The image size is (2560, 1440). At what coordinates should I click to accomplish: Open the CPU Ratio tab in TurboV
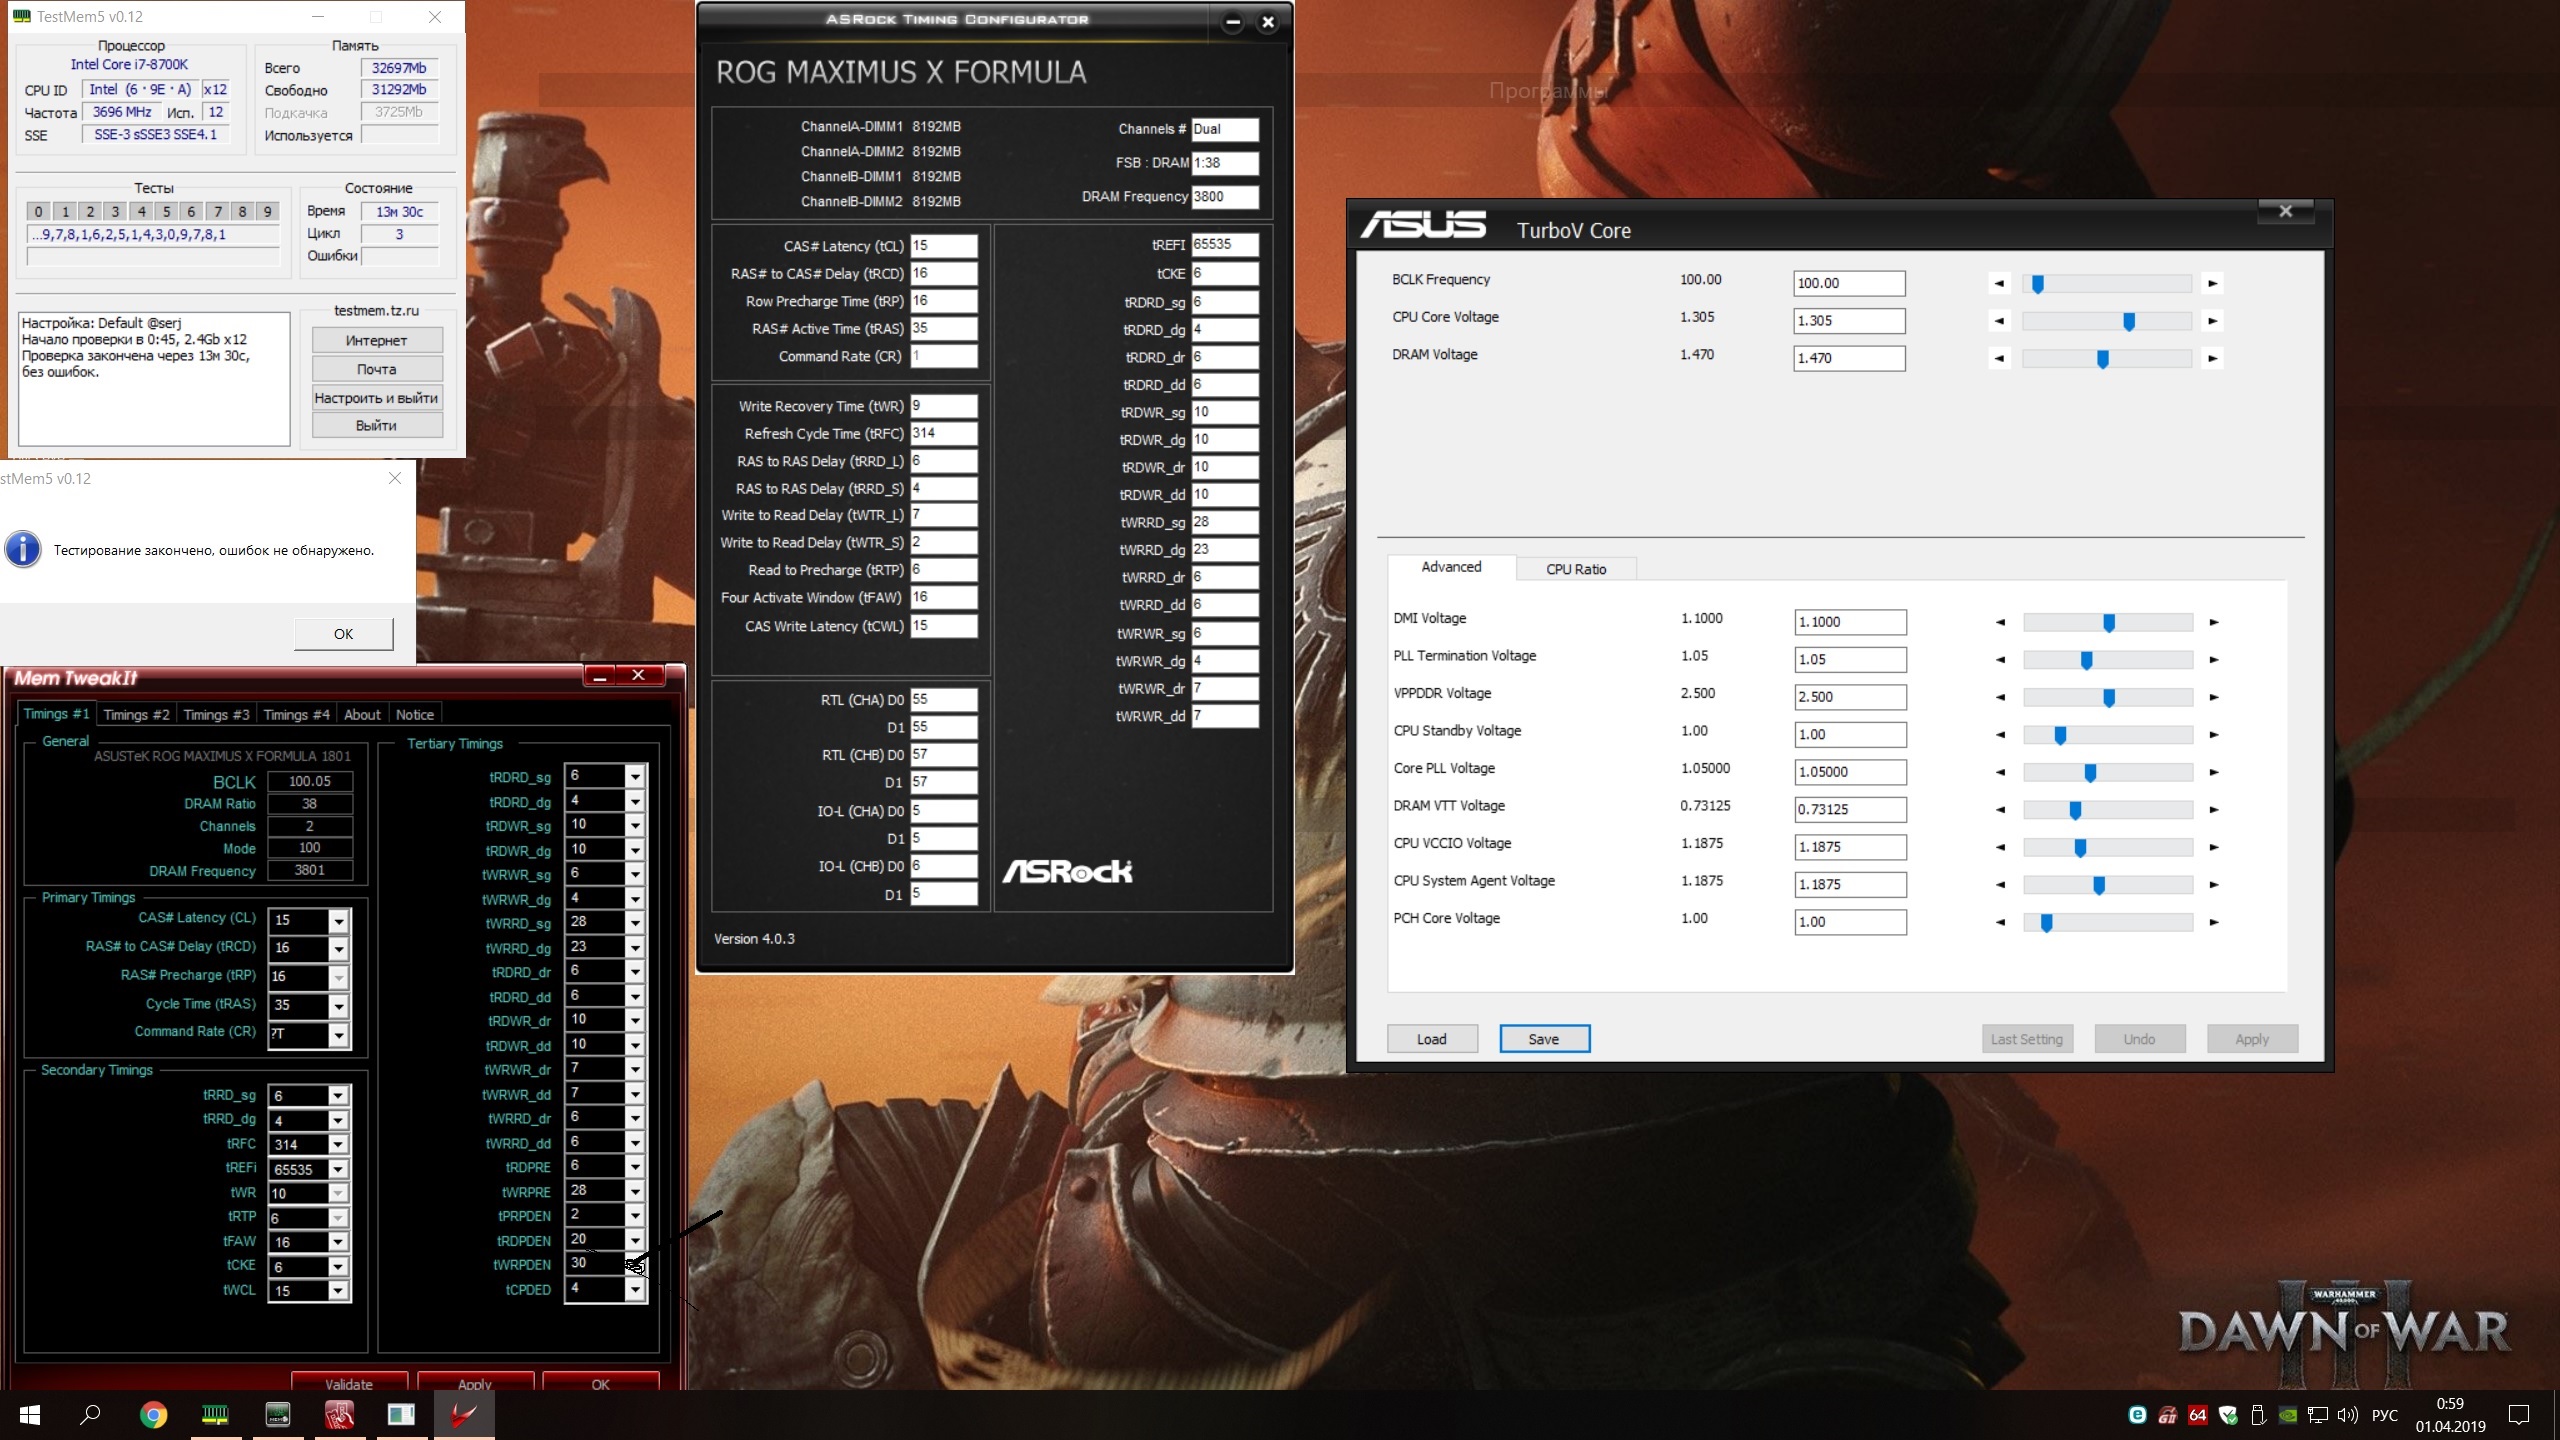pyautogui.click(x=1575, y=569)
